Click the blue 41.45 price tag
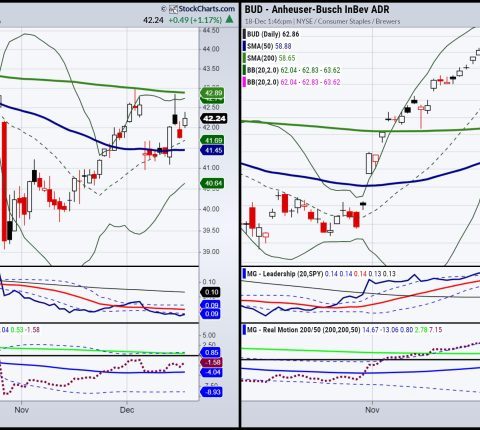Screen dimensions: 480x430 coord(212,150)
